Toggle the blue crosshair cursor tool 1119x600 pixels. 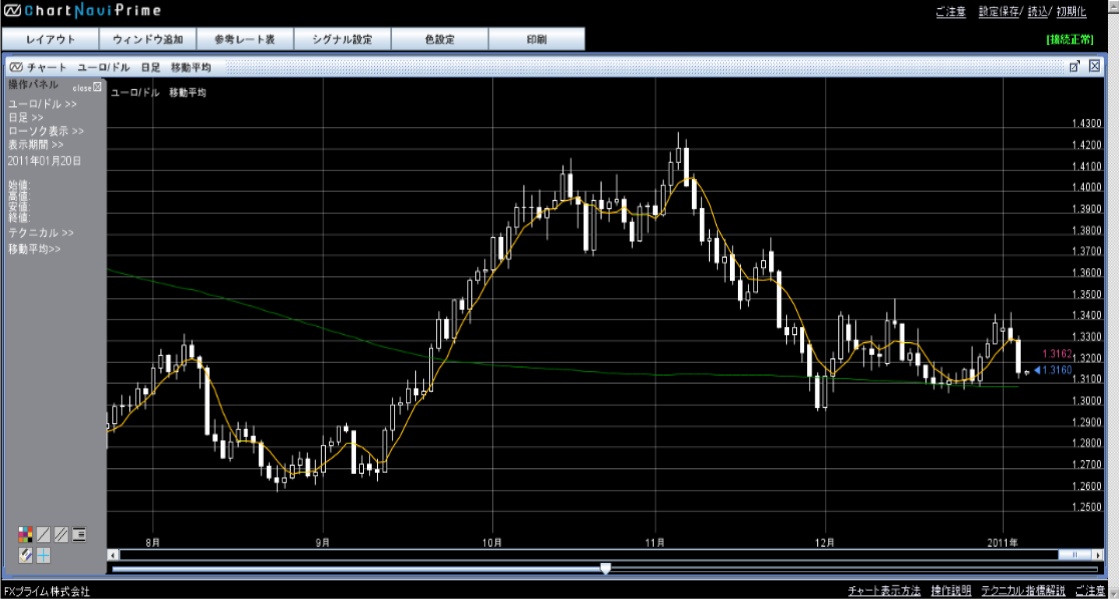[x=44, y=555]
